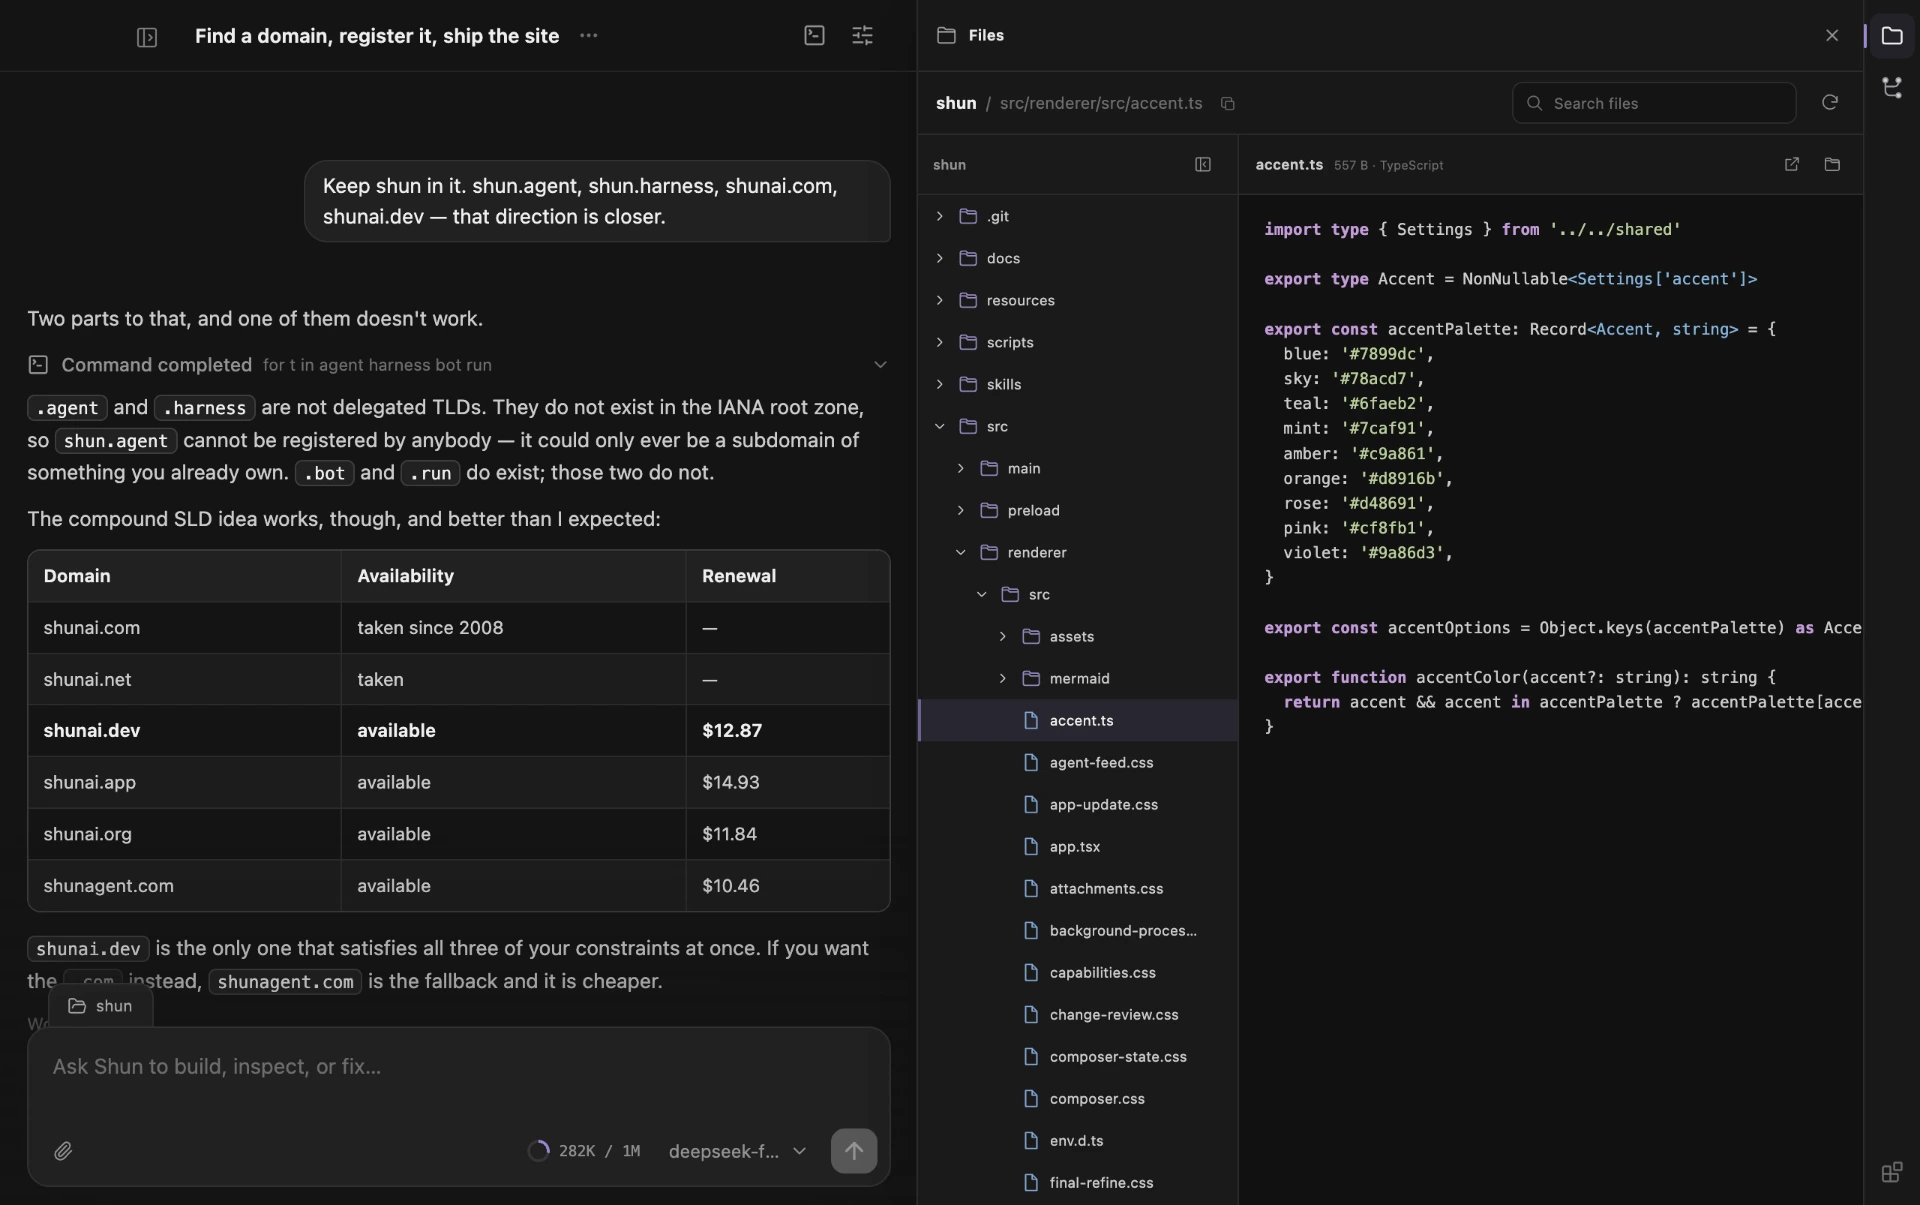Focus the Ask Shun message input
Viewport: 1920px width, 1205px height.
point(458,1067)
